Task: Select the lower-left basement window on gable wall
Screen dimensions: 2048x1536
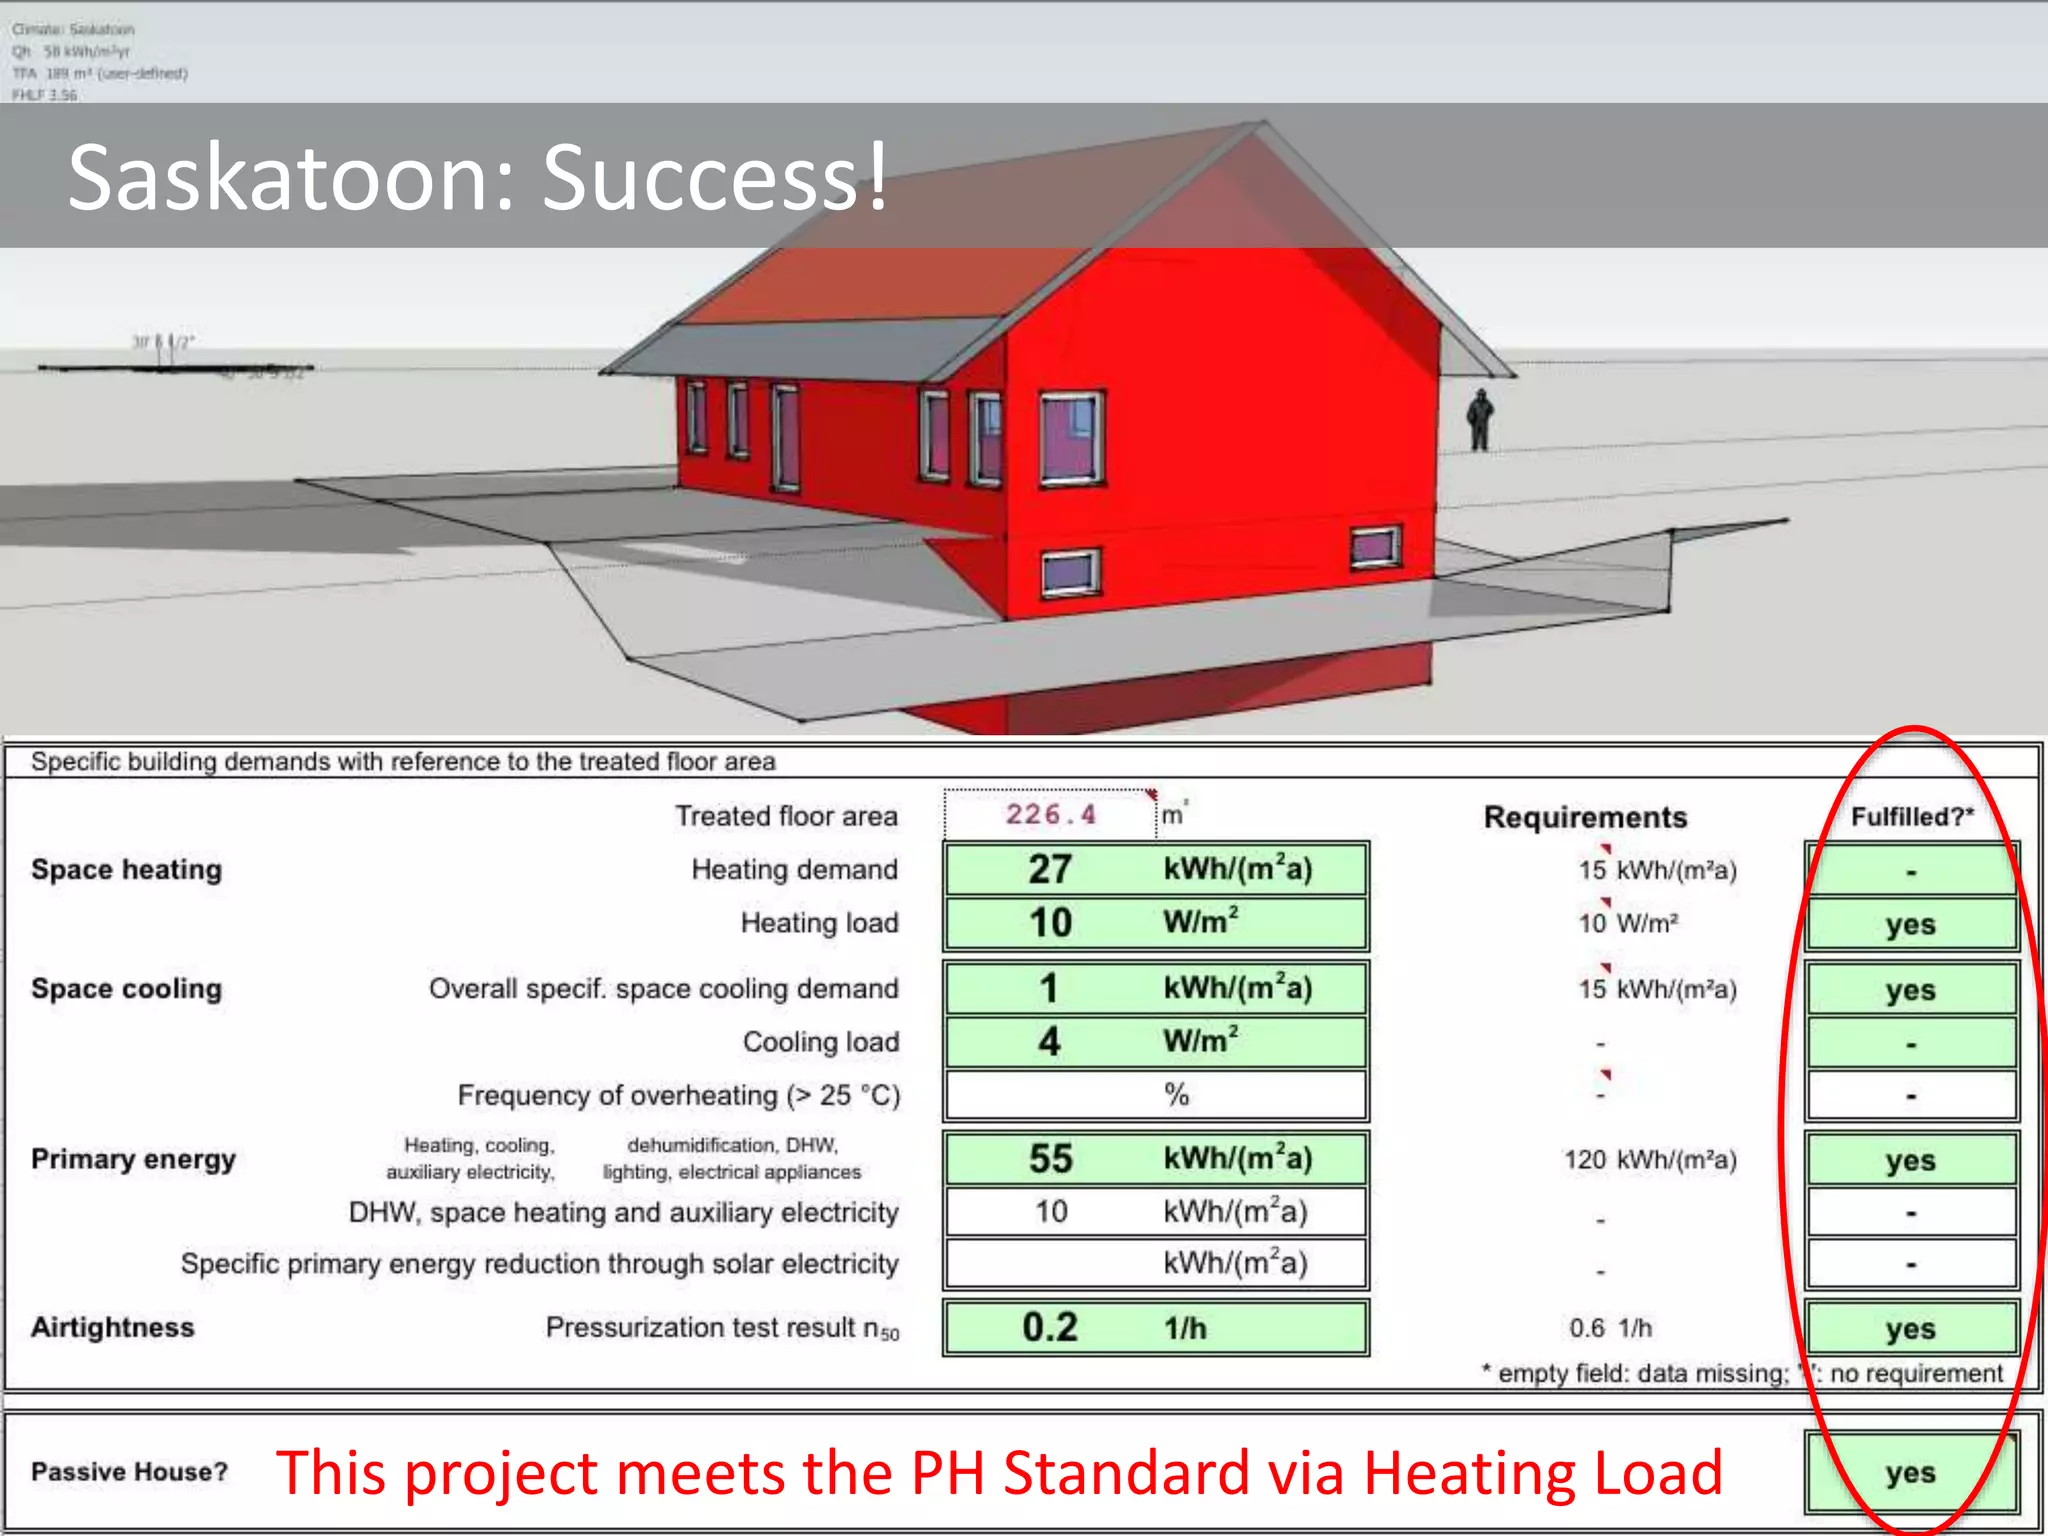Action: pyautogui.click(x=1071, y=574)
